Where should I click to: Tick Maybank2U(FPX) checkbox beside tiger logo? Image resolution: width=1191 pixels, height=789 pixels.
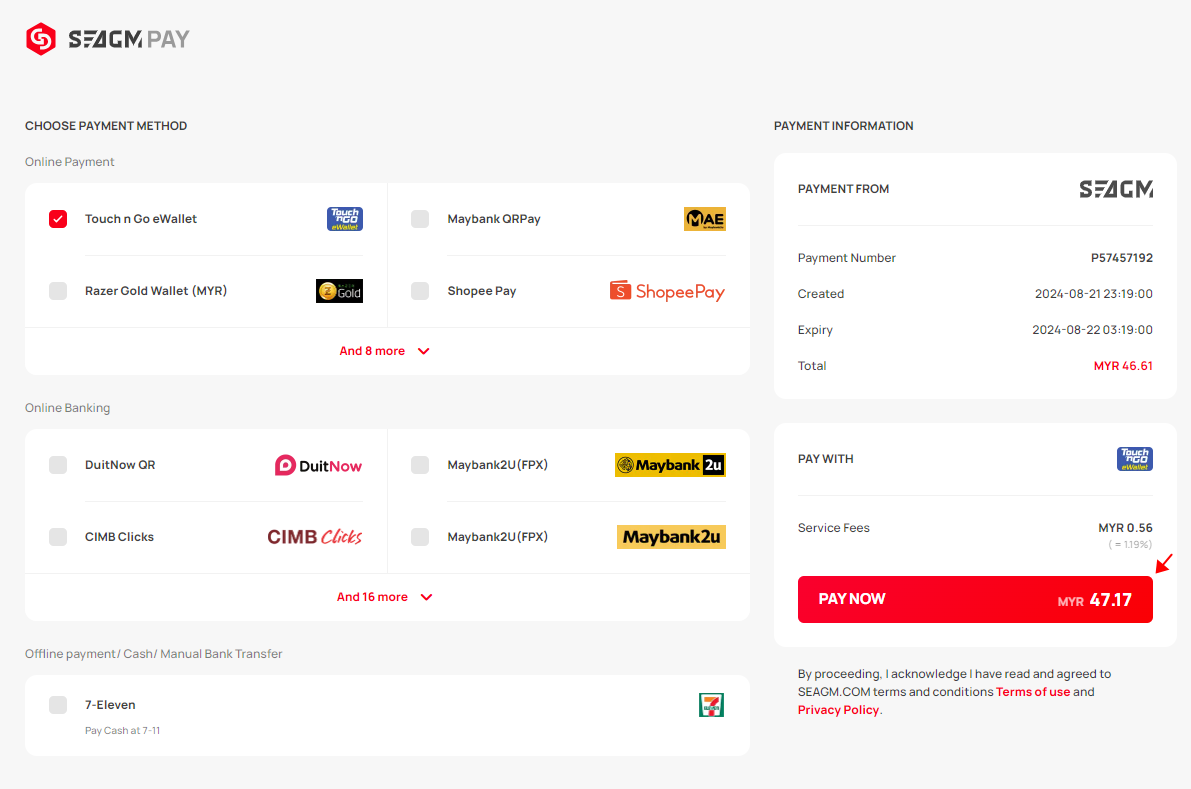pyautogui.click(x=420, y=465)
